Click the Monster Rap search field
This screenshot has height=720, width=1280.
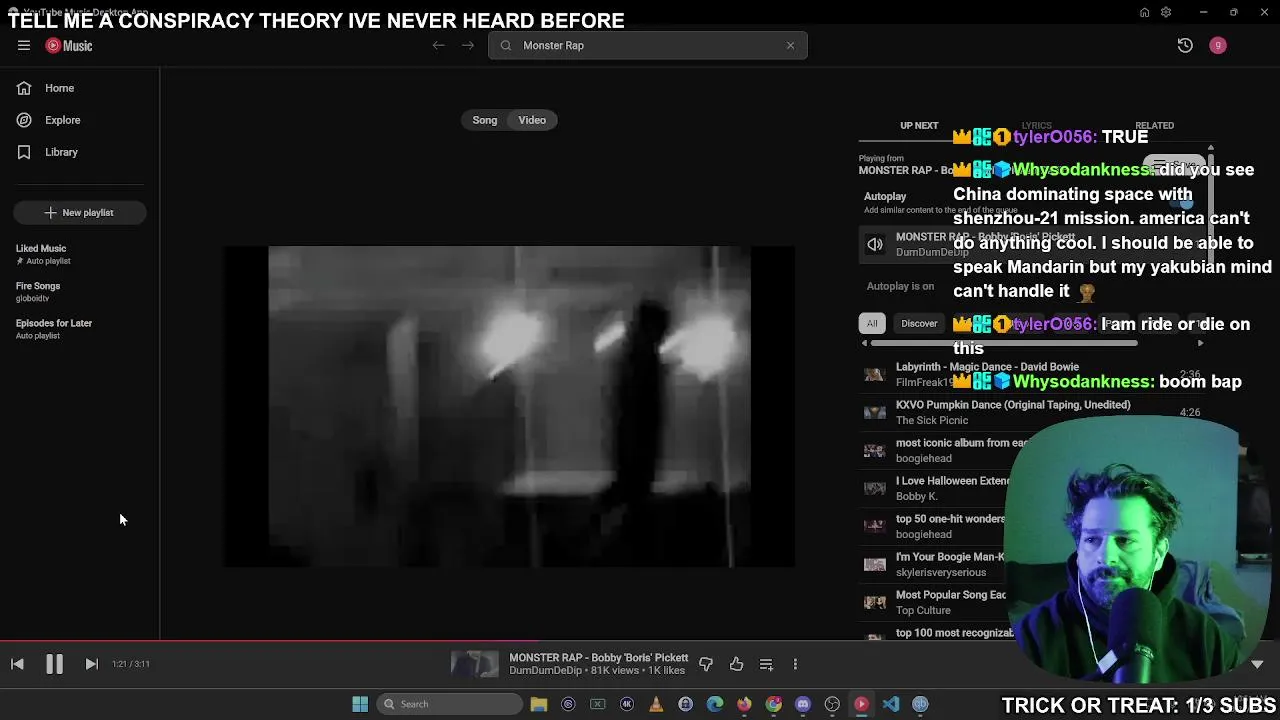647,45
